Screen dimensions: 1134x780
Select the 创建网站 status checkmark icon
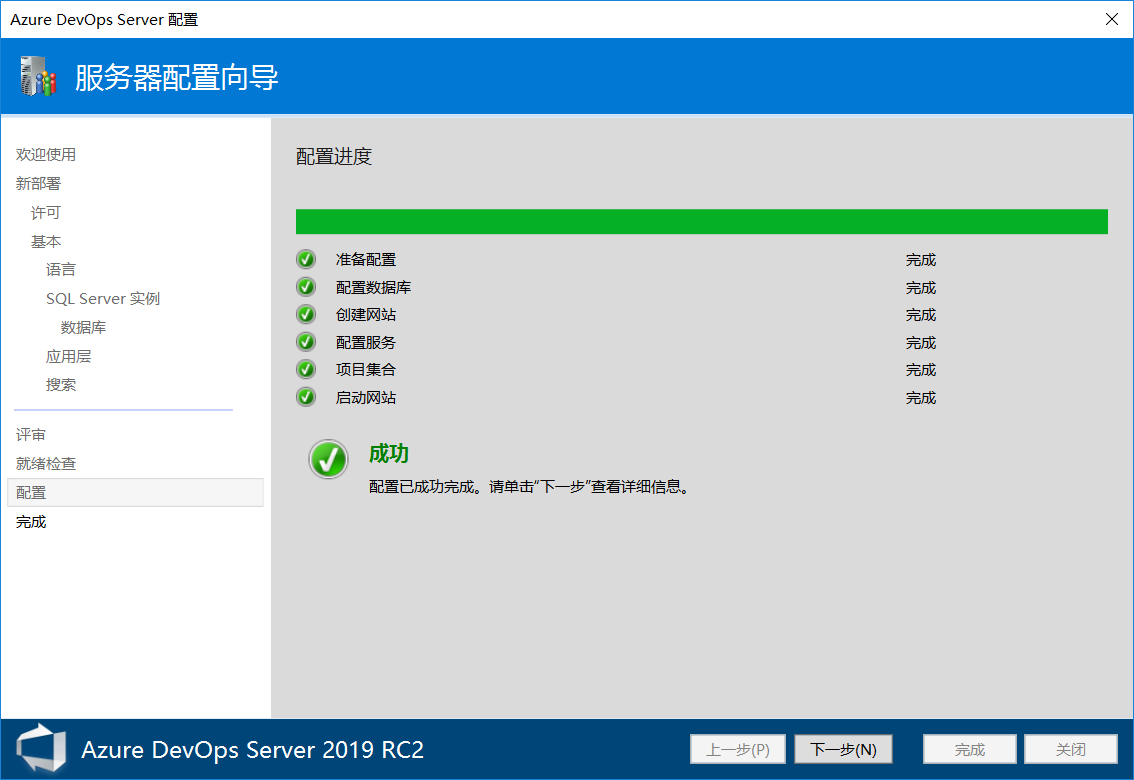click(x=305, y=314)
